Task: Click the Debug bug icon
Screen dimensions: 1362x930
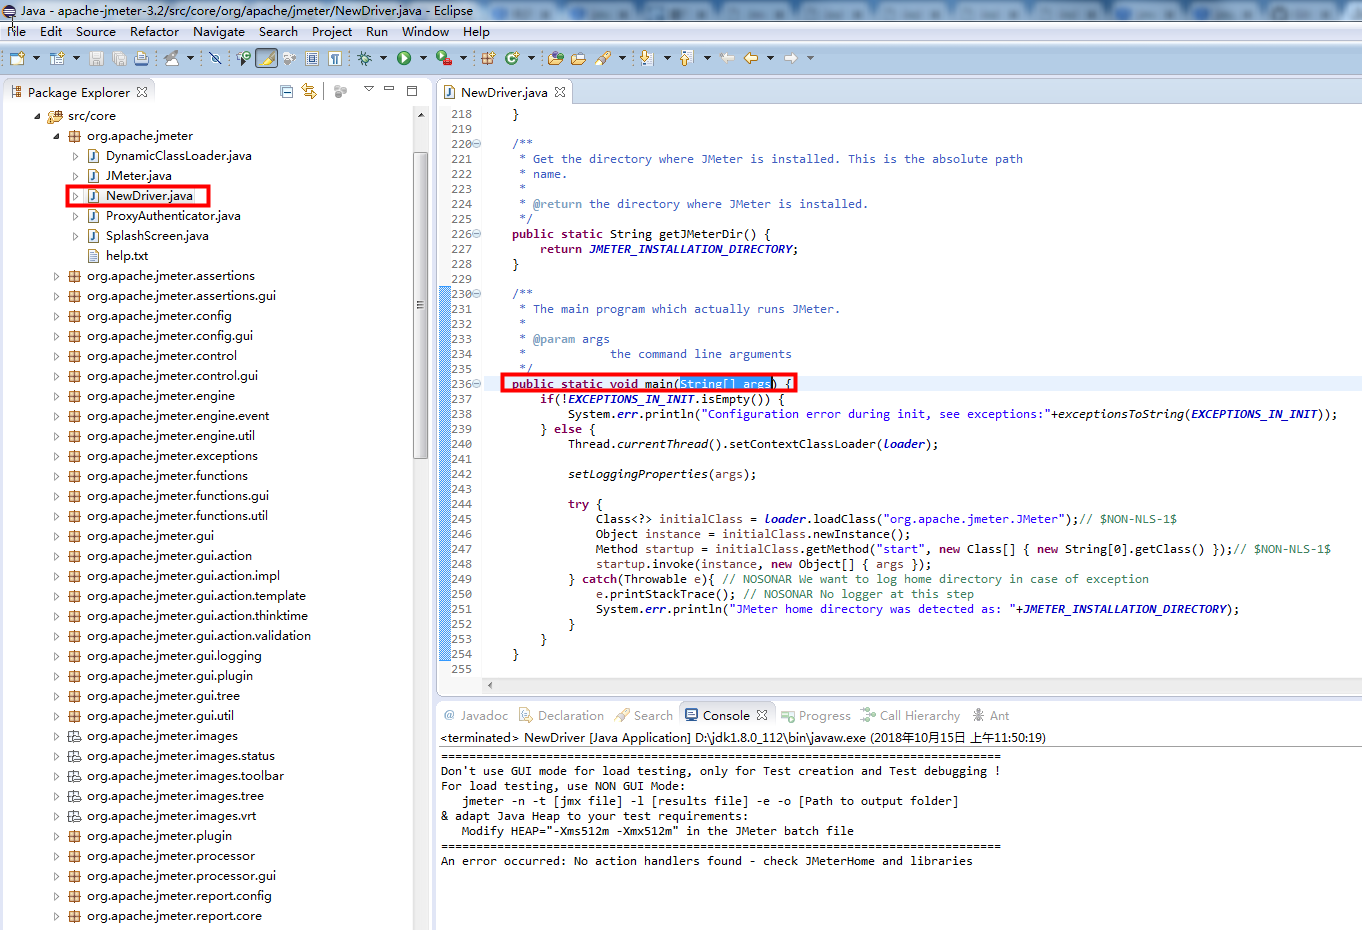Action: [x=364, y=58]
